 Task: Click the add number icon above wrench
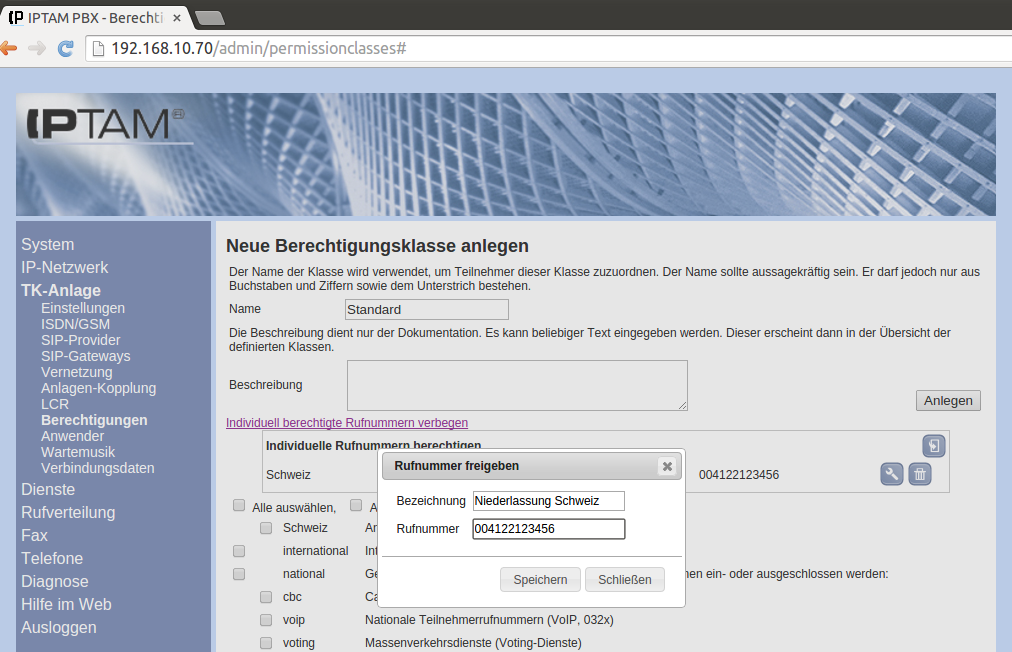(933, 446)
